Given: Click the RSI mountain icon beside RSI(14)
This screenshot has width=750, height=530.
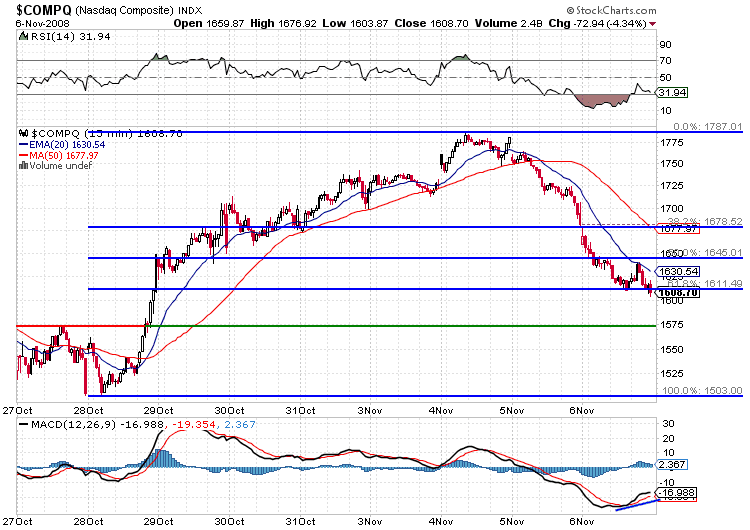Looking at the screenshot, I should [x=23, y=36].
